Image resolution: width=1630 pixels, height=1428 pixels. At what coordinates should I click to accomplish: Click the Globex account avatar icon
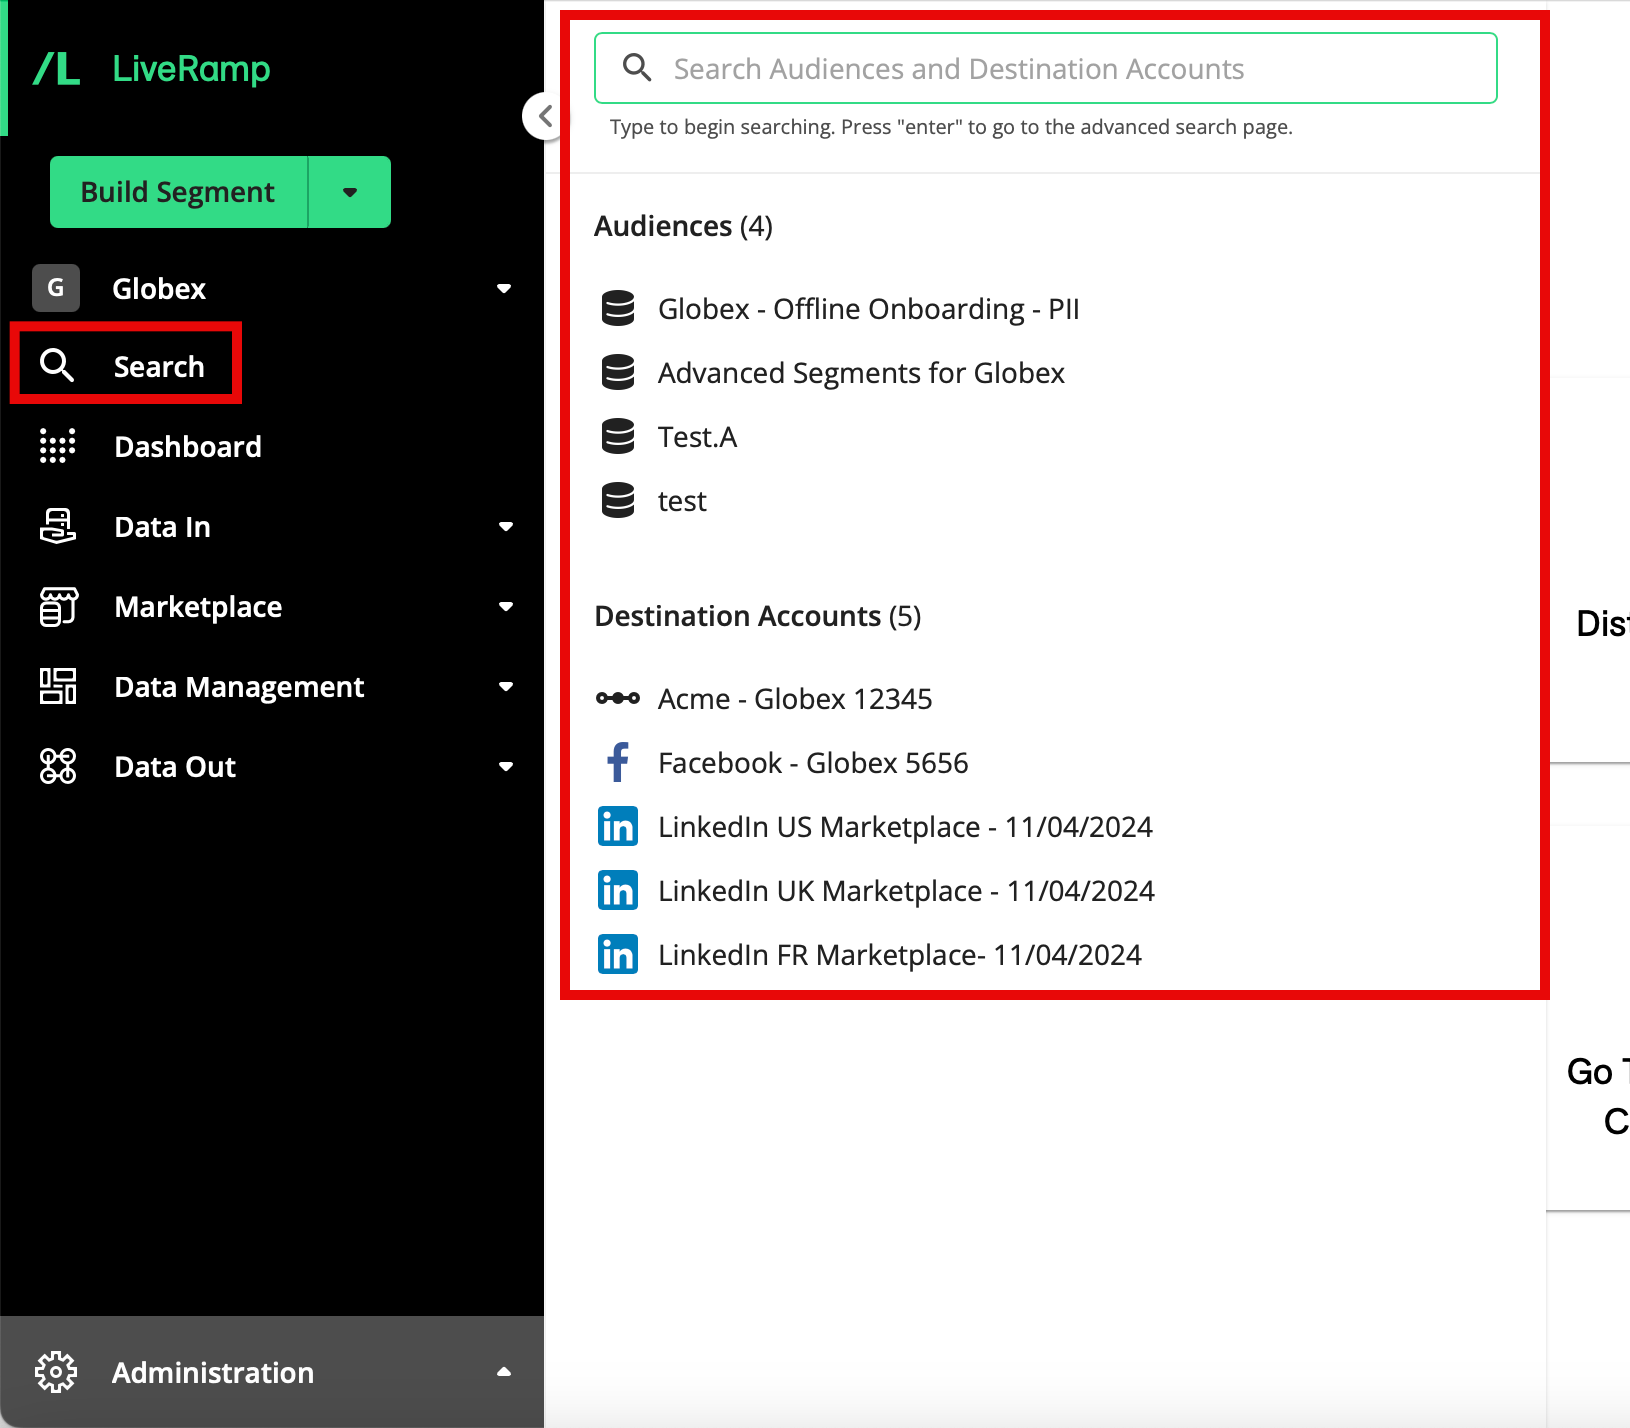(56, 288)
